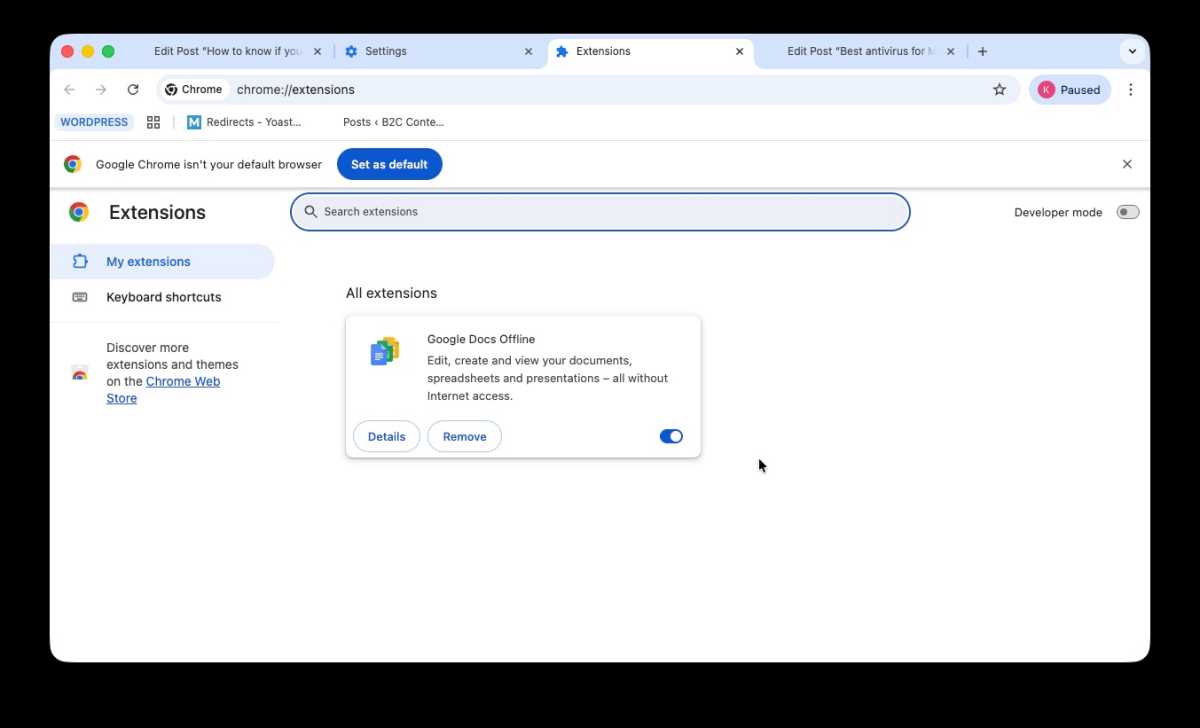This screenshot has width=1200, height=728.
Task: Click the Keyboard shortcuts icon in sidebar
Action: [81, 297]
